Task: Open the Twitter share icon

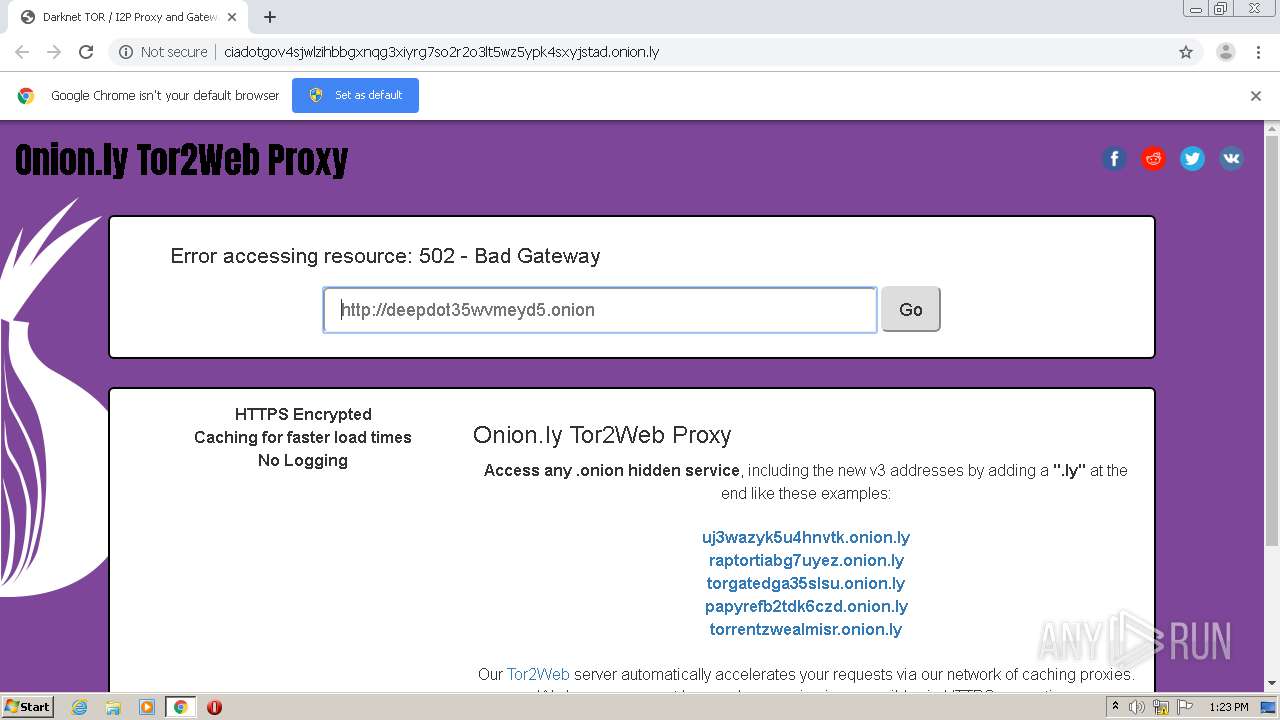Action: tap(1192, 158)
